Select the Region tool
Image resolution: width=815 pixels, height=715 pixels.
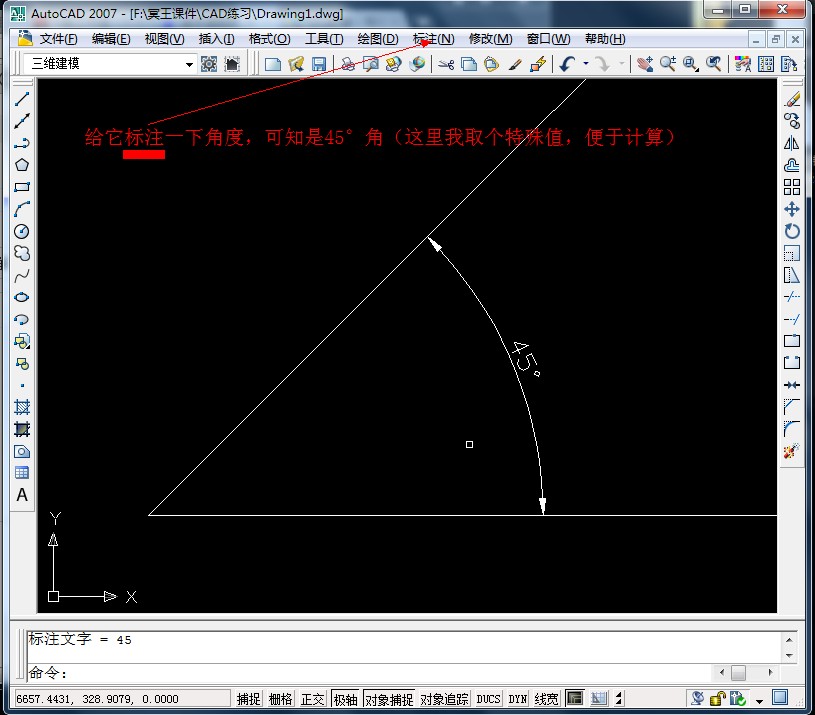22,451
